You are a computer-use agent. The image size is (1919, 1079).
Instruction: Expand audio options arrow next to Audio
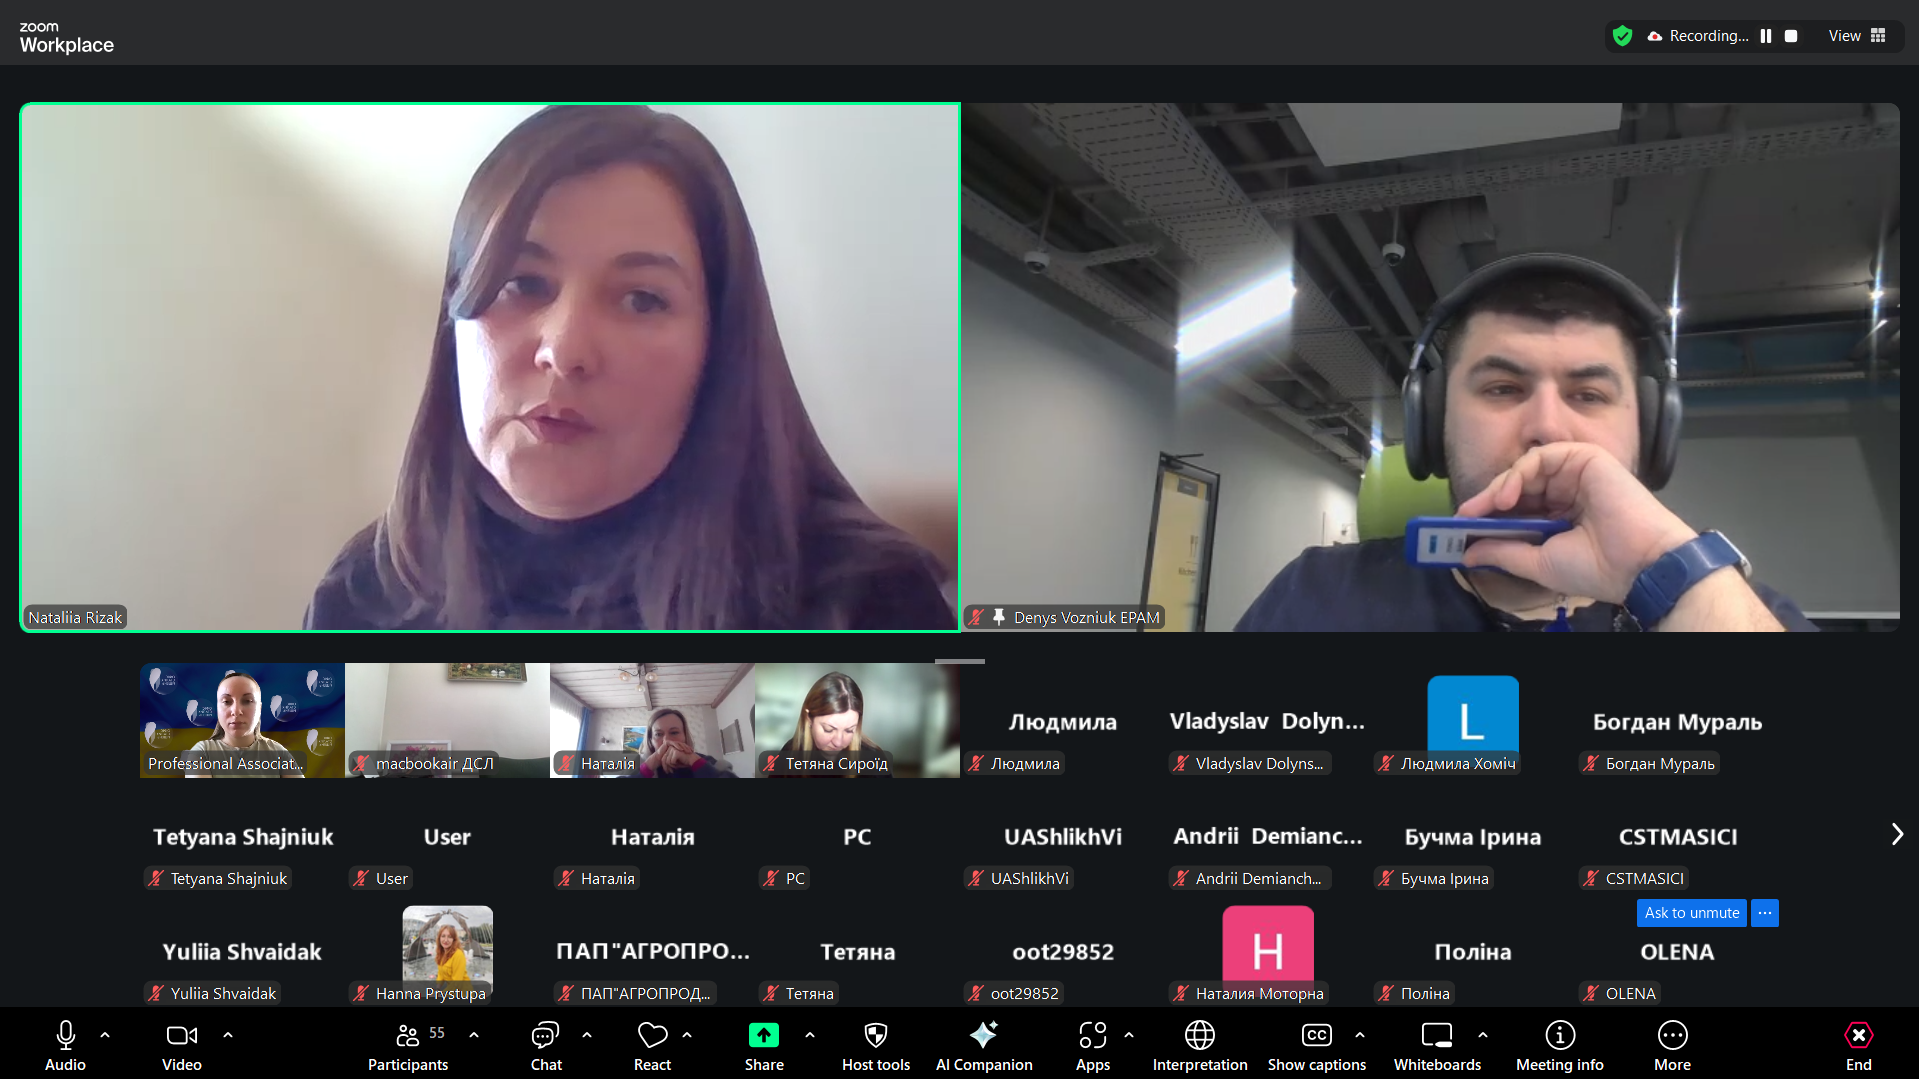pos(105,1035)
